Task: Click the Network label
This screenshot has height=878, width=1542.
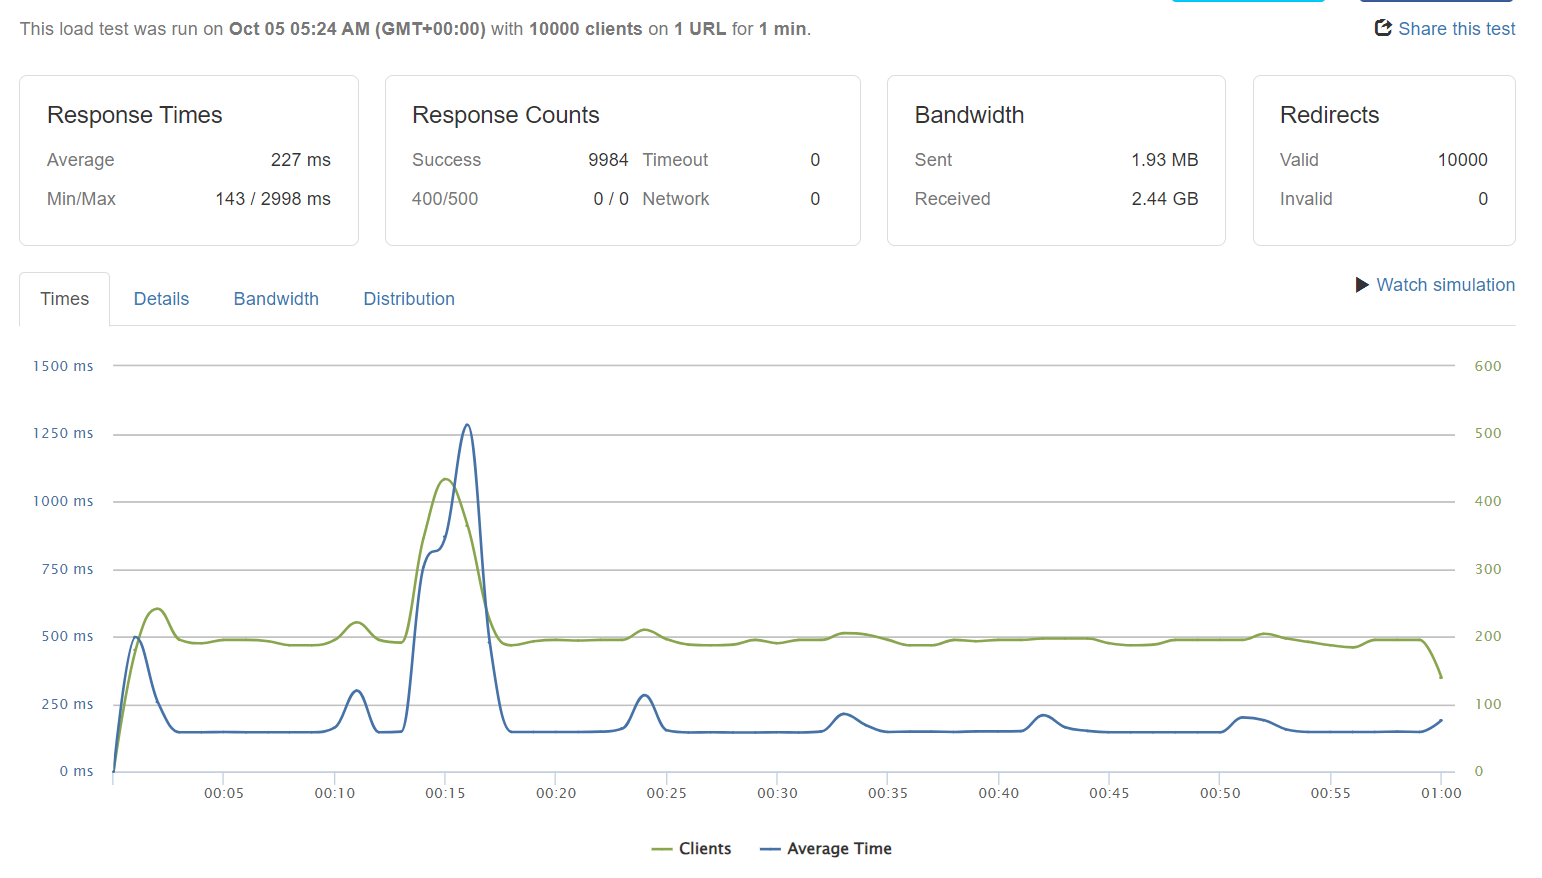Action: click(x=676, y=199)
